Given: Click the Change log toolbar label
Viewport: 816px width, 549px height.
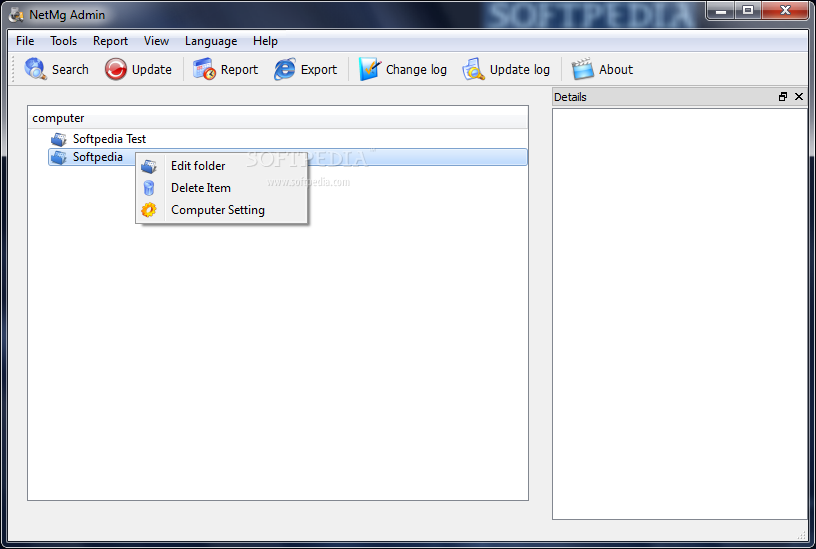Looking at the screenshot, I should (416, 70).
